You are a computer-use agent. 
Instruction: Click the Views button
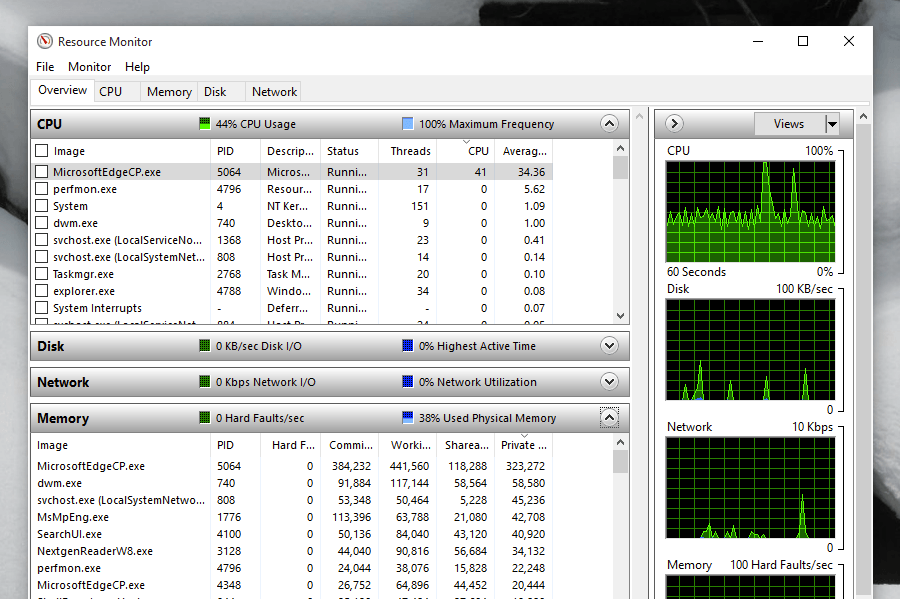(789, 123)
